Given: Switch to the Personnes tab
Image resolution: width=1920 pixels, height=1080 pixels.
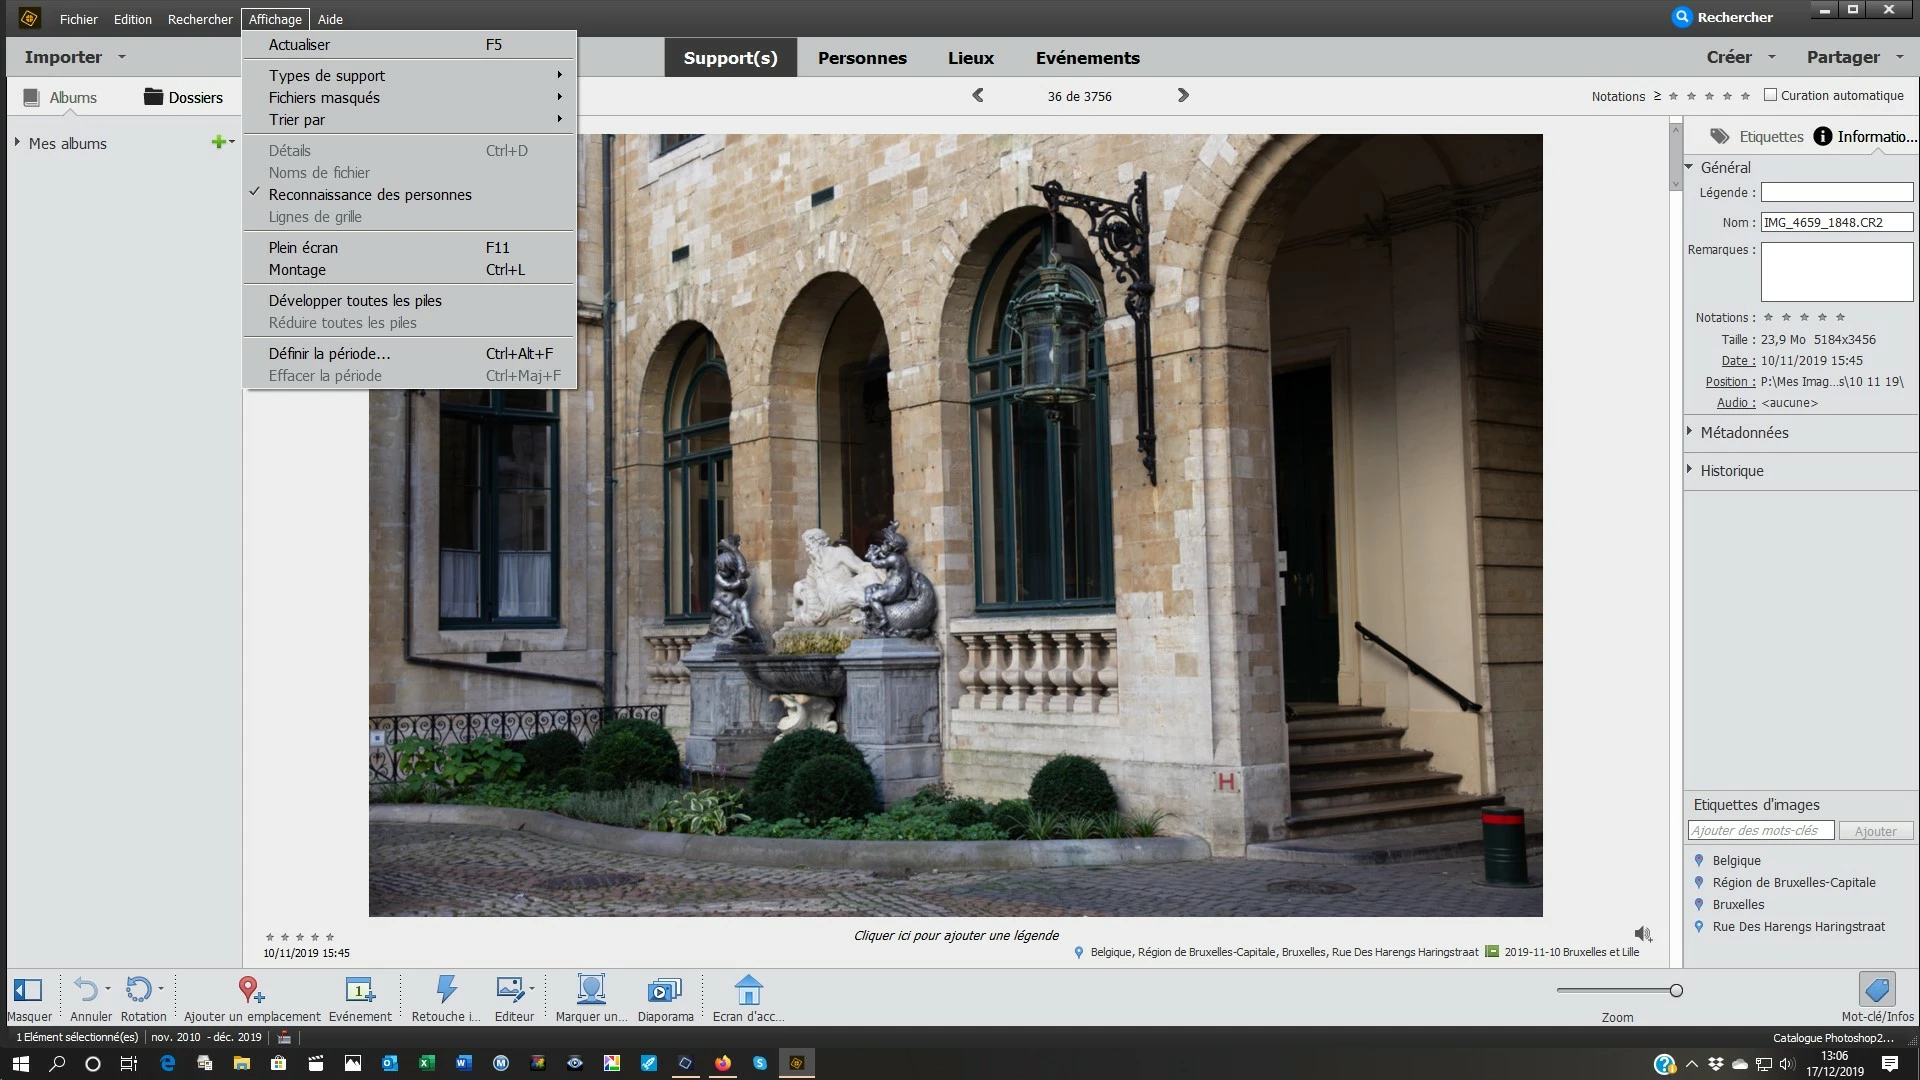Looking at the screenshot, I should point(862,58).
